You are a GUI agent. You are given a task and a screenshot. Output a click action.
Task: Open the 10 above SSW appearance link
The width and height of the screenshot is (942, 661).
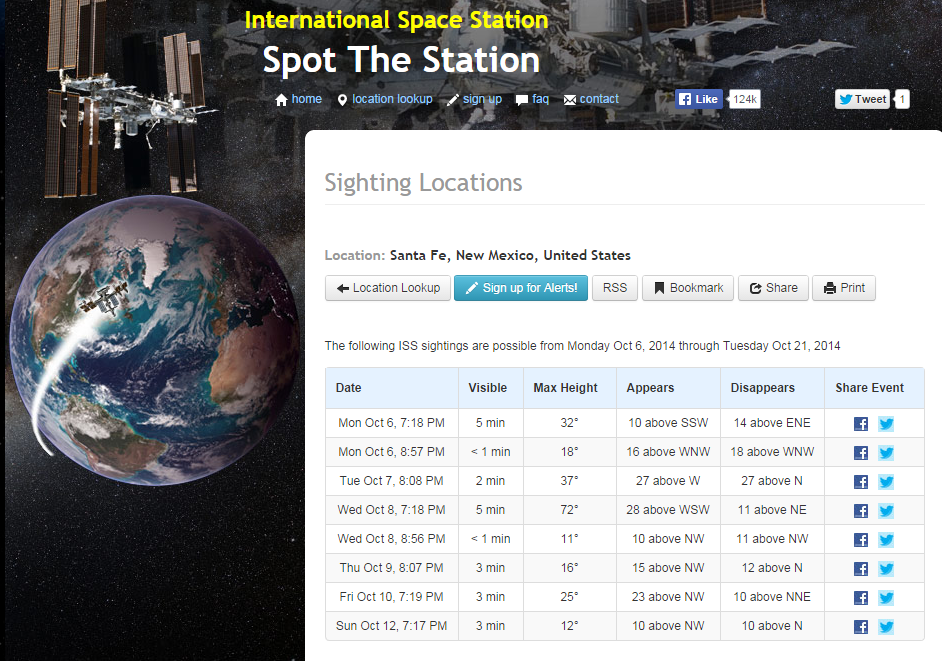tap(667, 423)
